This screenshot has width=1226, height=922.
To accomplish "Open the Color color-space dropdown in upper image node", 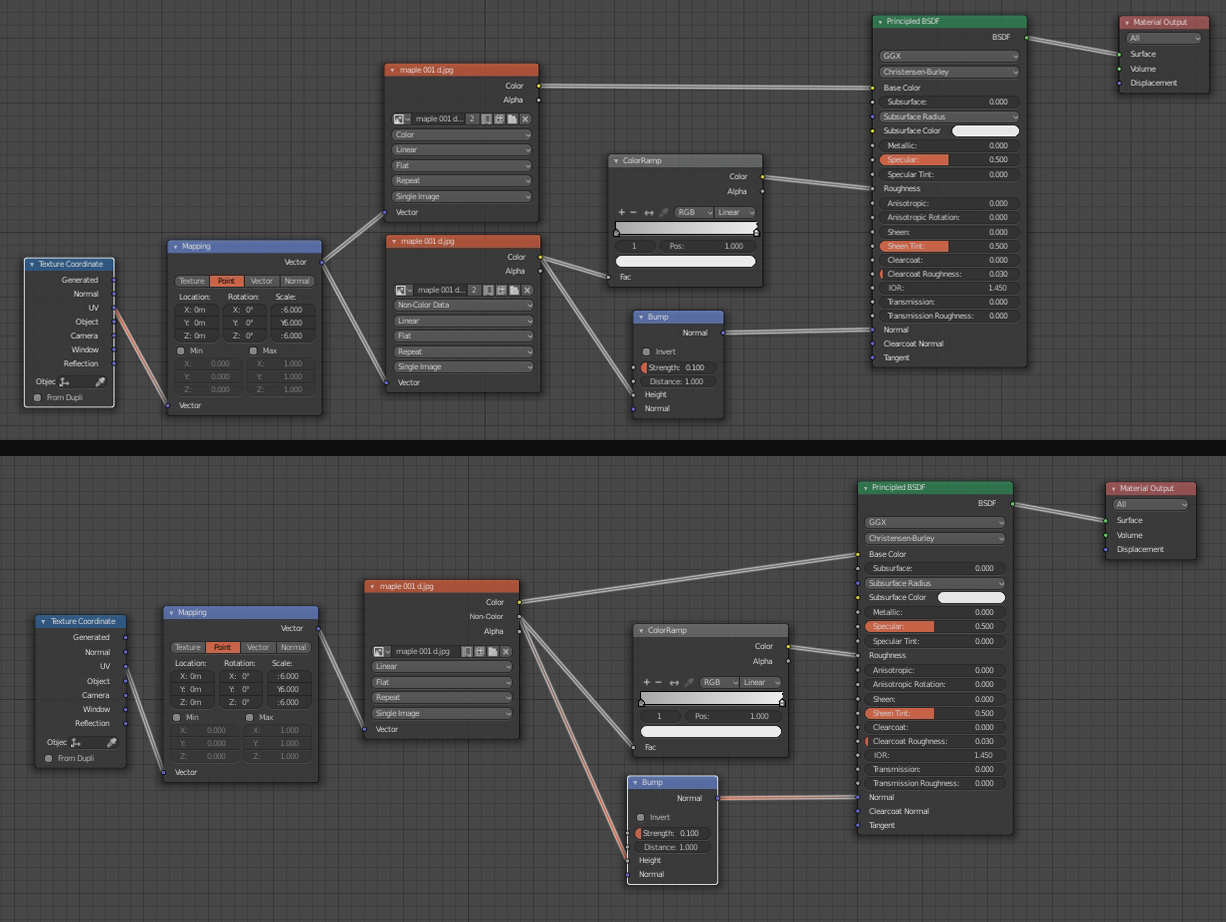I will (x=462, y=135).
